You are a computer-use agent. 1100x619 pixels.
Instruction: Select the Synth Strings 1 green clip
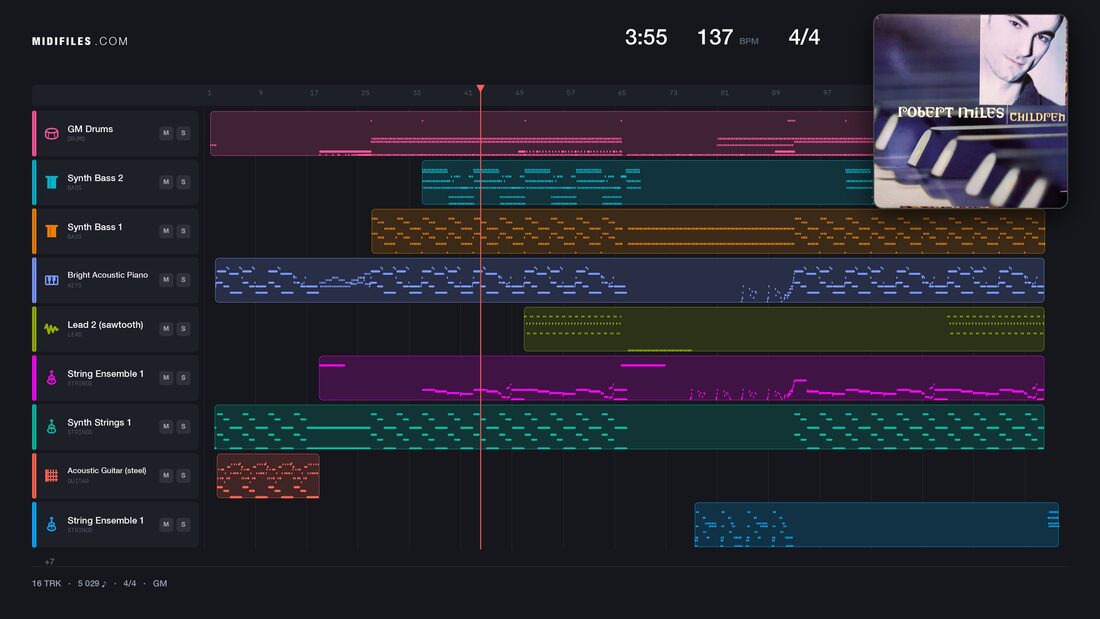[629, 427]
